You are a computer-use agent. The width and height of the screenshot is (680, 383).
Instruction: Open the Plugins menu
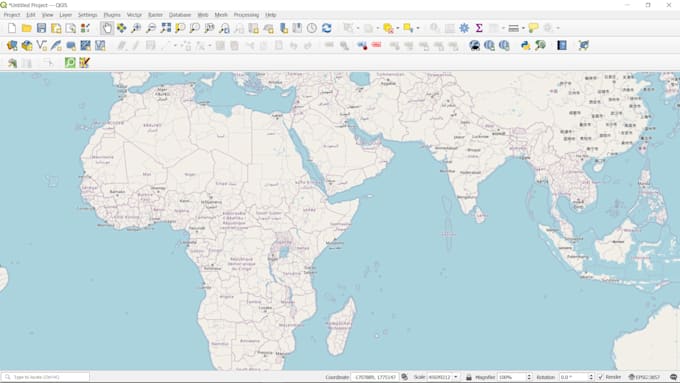pos(112,15)
